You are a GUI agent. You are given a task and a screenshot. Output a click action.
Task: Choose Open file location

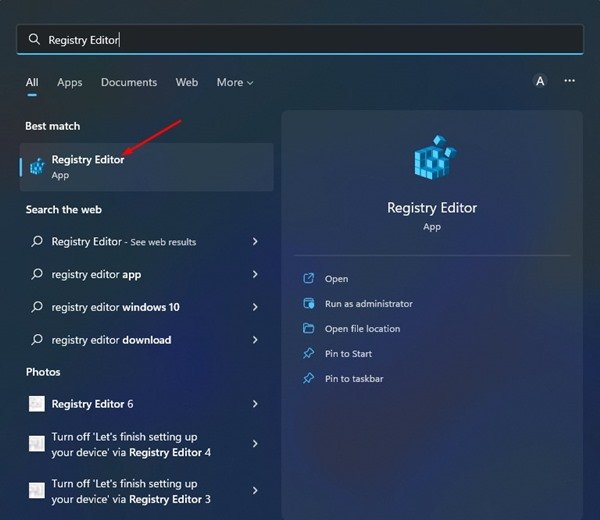(362, 329)
